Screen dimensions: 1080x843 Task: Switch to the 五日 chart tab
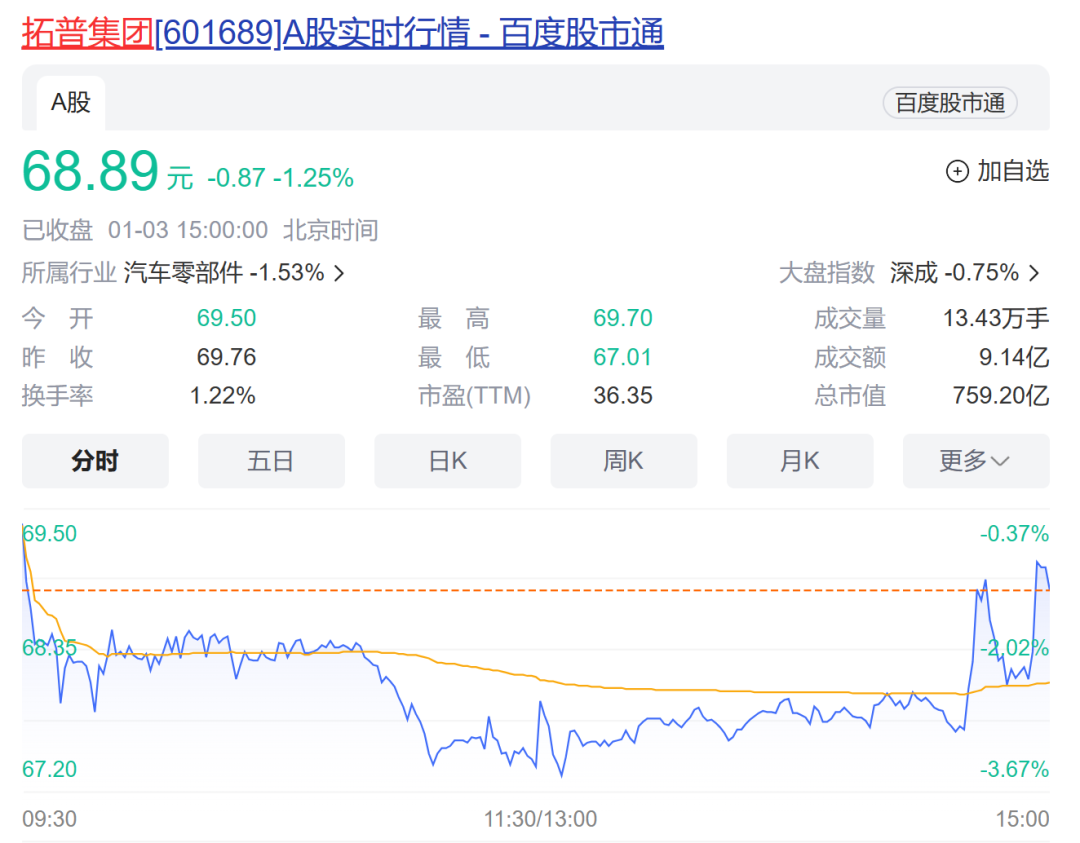pos(271,461)
